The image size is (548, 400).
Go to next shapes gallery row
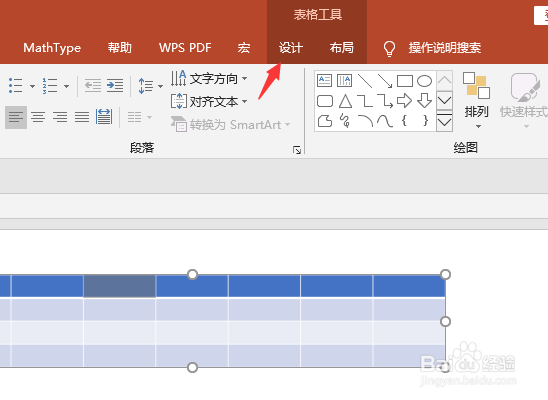pos(445,101)
